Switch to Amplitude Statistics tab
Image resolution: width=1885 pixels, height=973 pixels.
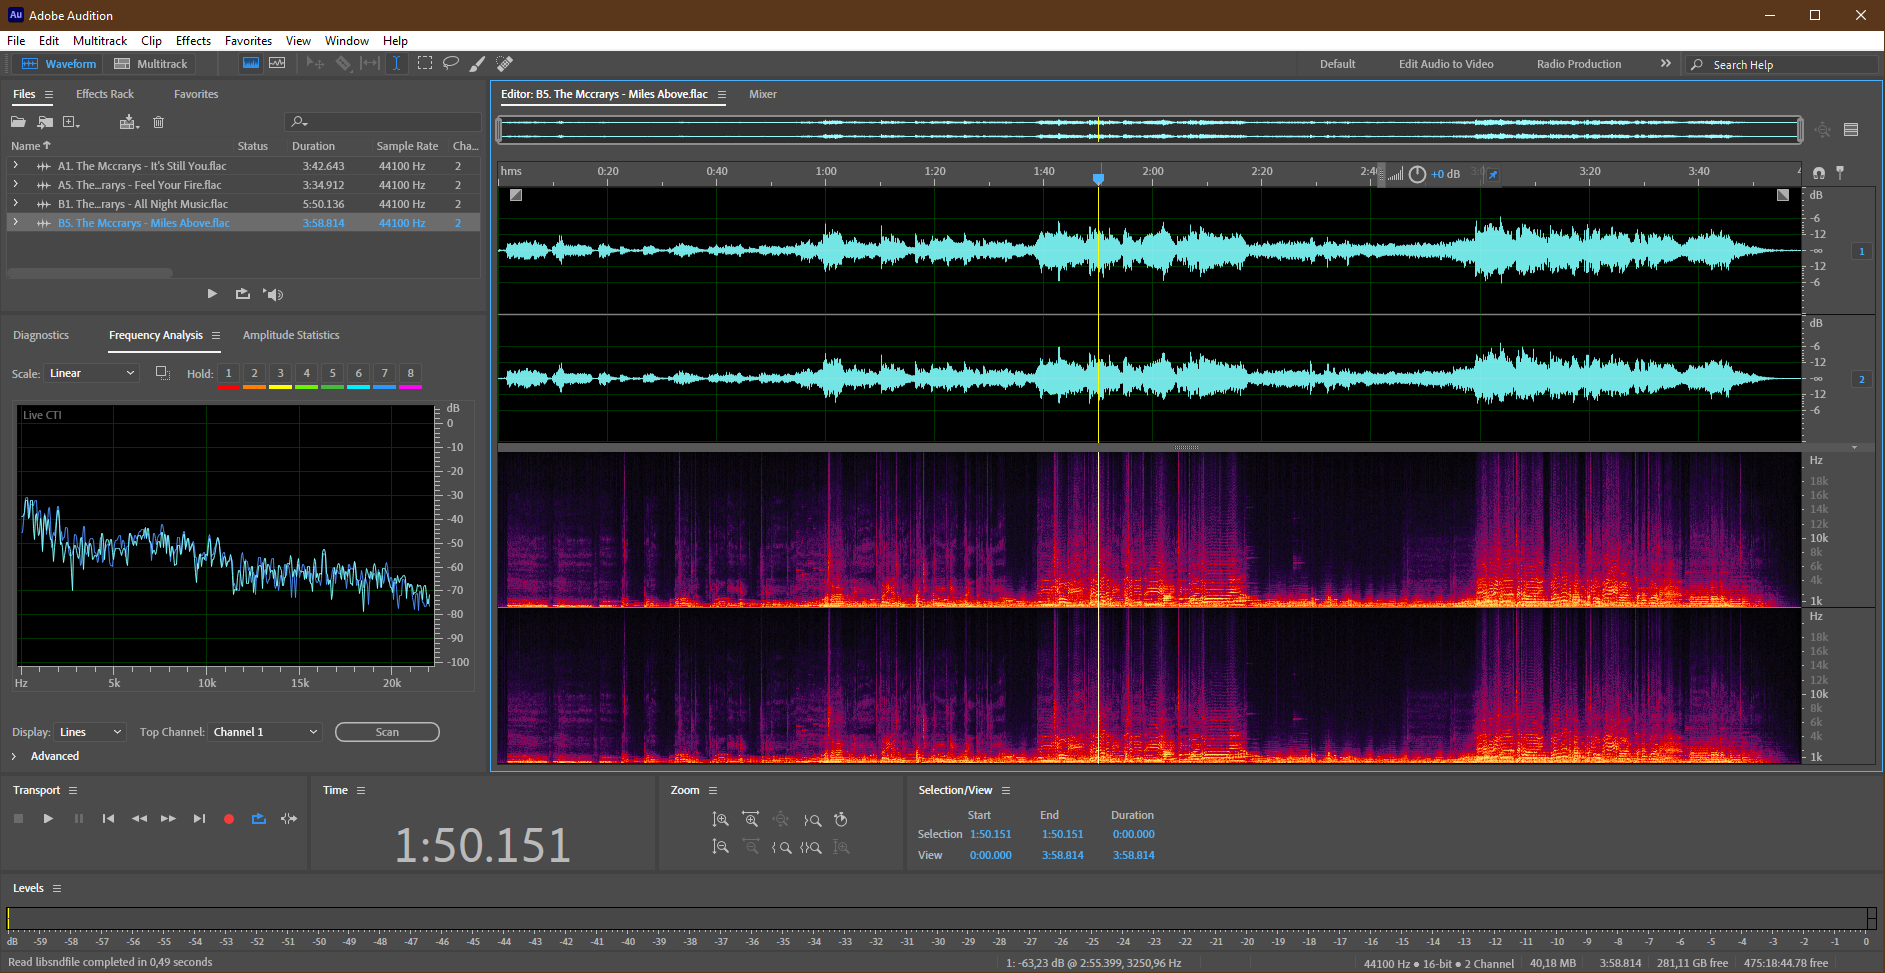point(291,335)
